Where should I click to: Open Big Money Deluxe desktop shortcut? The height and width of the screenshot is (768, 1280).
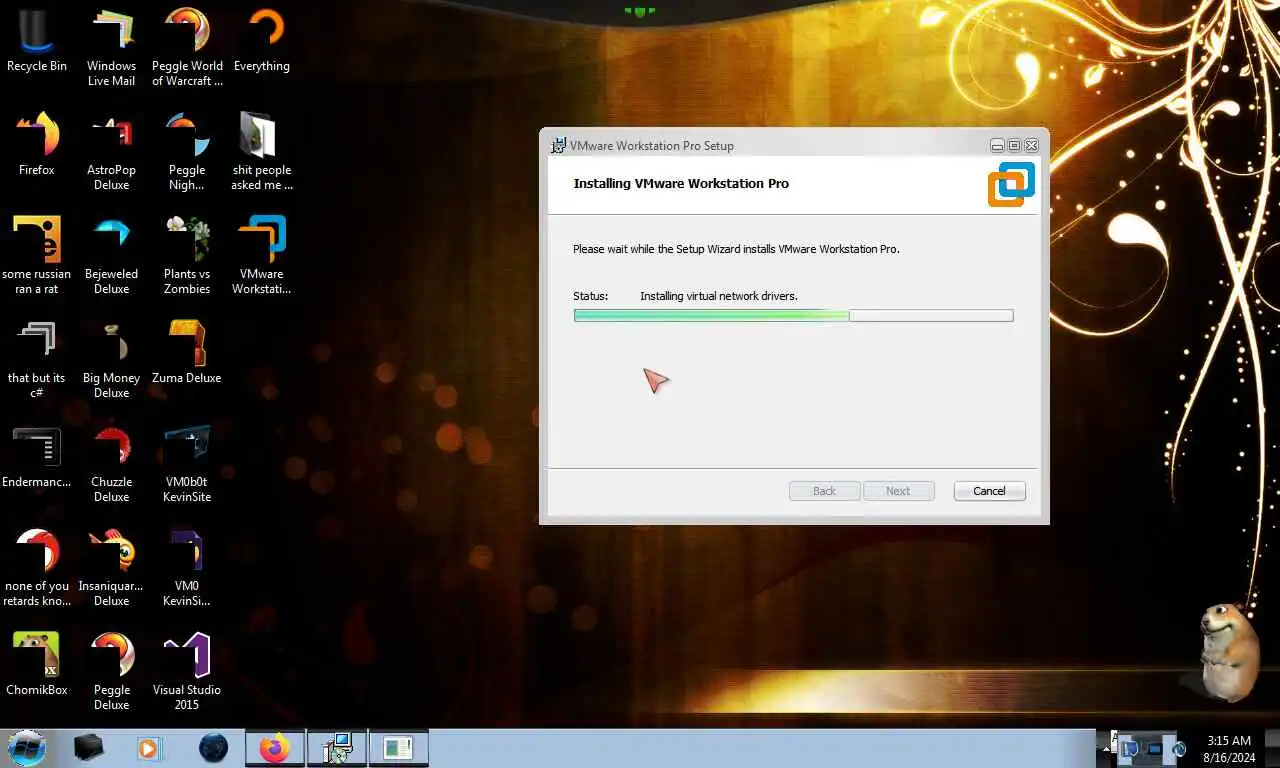tap(111, 359)
